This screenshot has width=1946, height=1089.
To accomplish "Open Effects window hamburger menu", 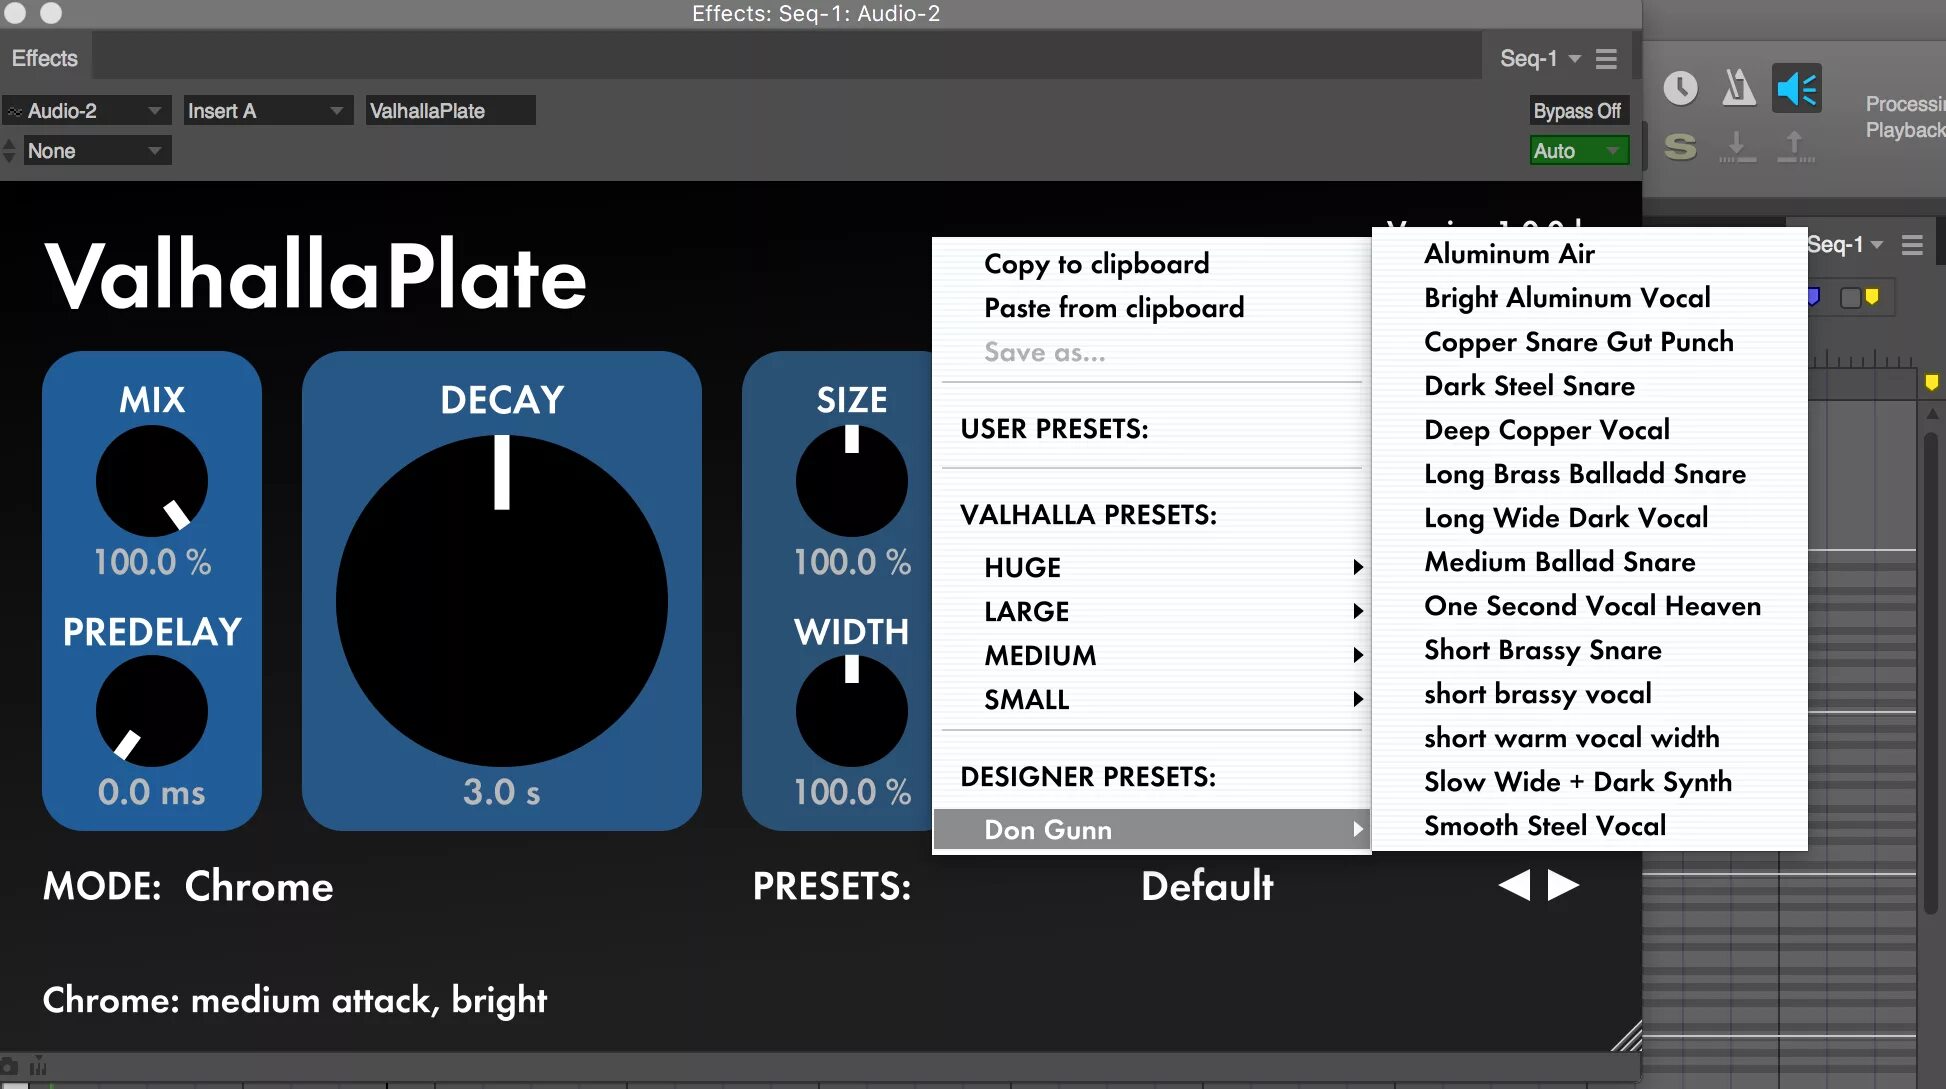I will [1606, 59].
